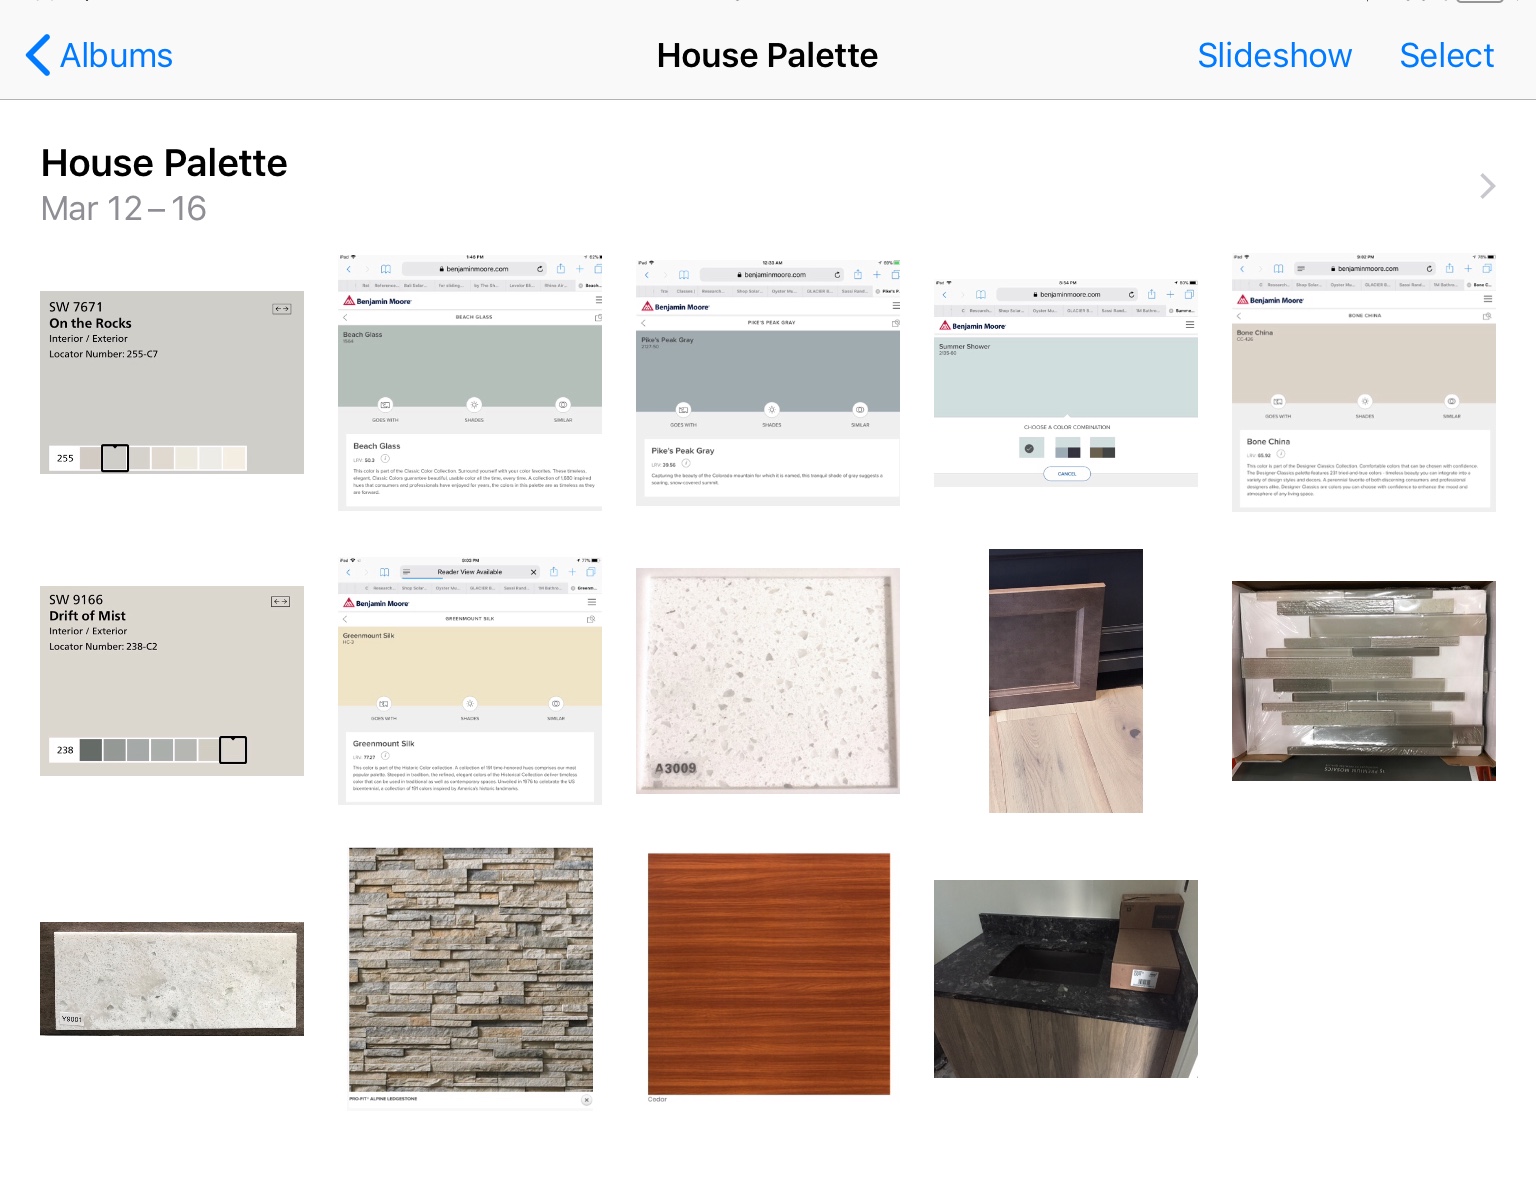Open the granite vanity top photo
This screenshot has width=1536, height=1178.
tap(1065, 978)
